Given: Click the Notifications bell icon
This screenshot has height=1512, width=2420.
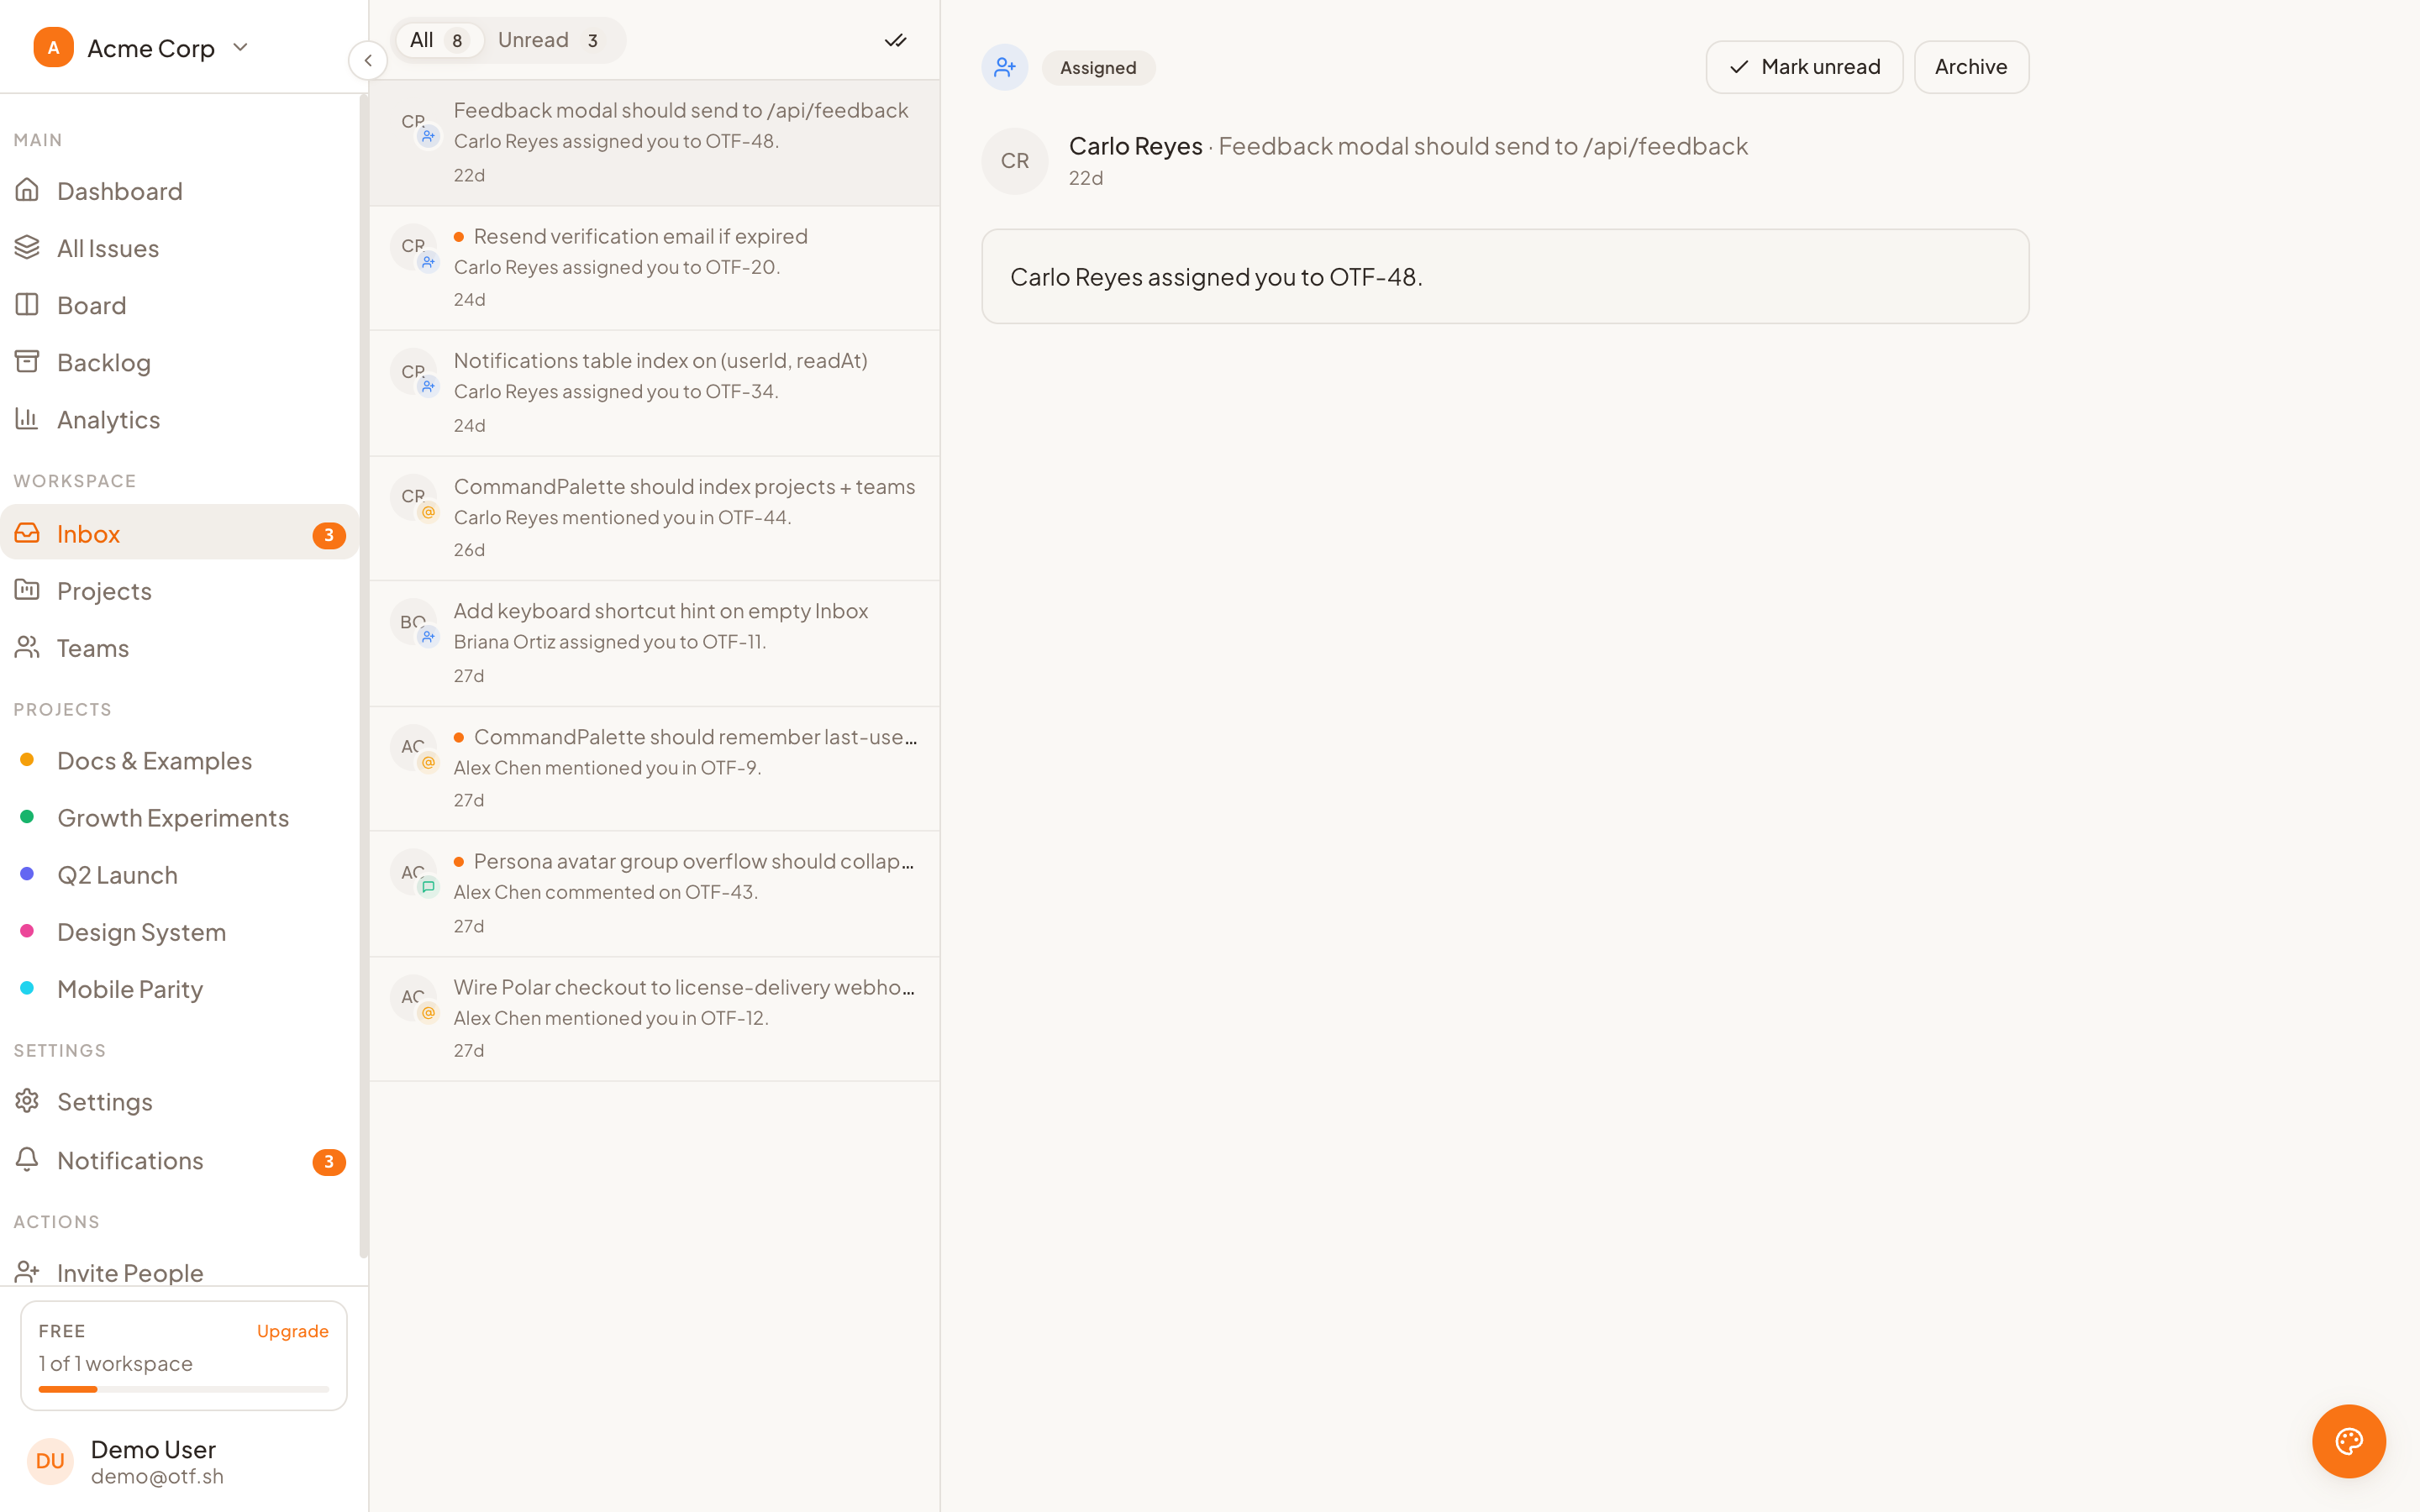Looking at the screenshot, I should coord(27,1159).
